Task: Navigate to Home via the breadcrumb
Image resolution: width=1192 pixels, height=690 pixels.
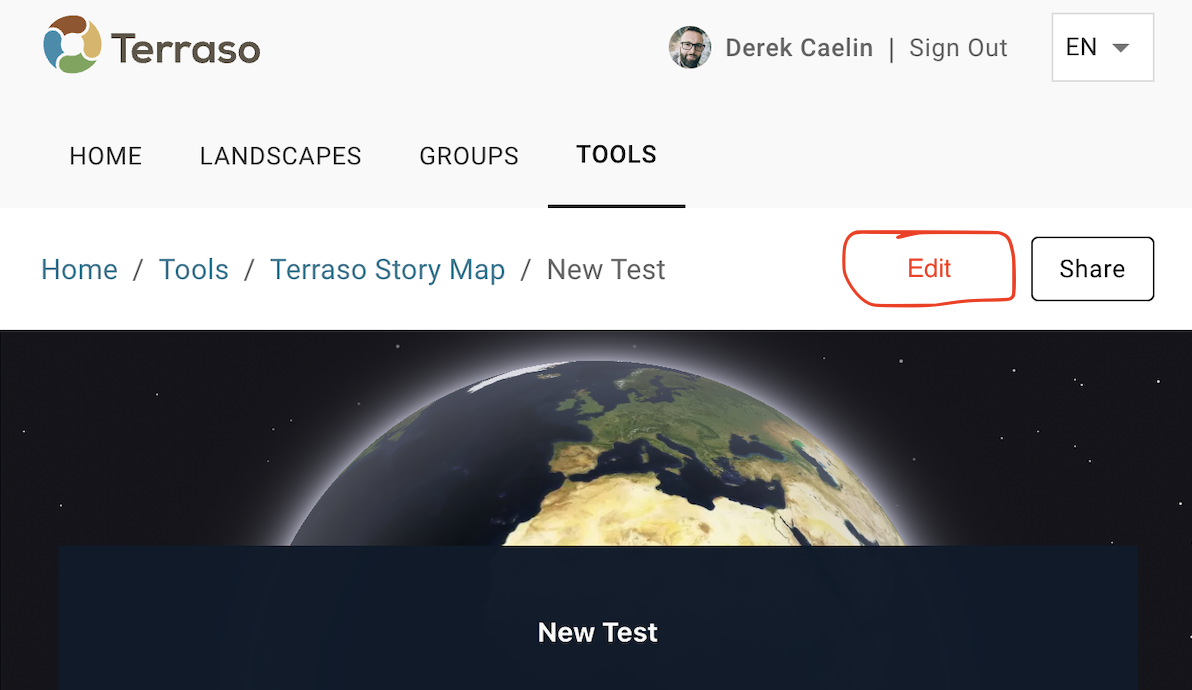Action: [79, 269]
